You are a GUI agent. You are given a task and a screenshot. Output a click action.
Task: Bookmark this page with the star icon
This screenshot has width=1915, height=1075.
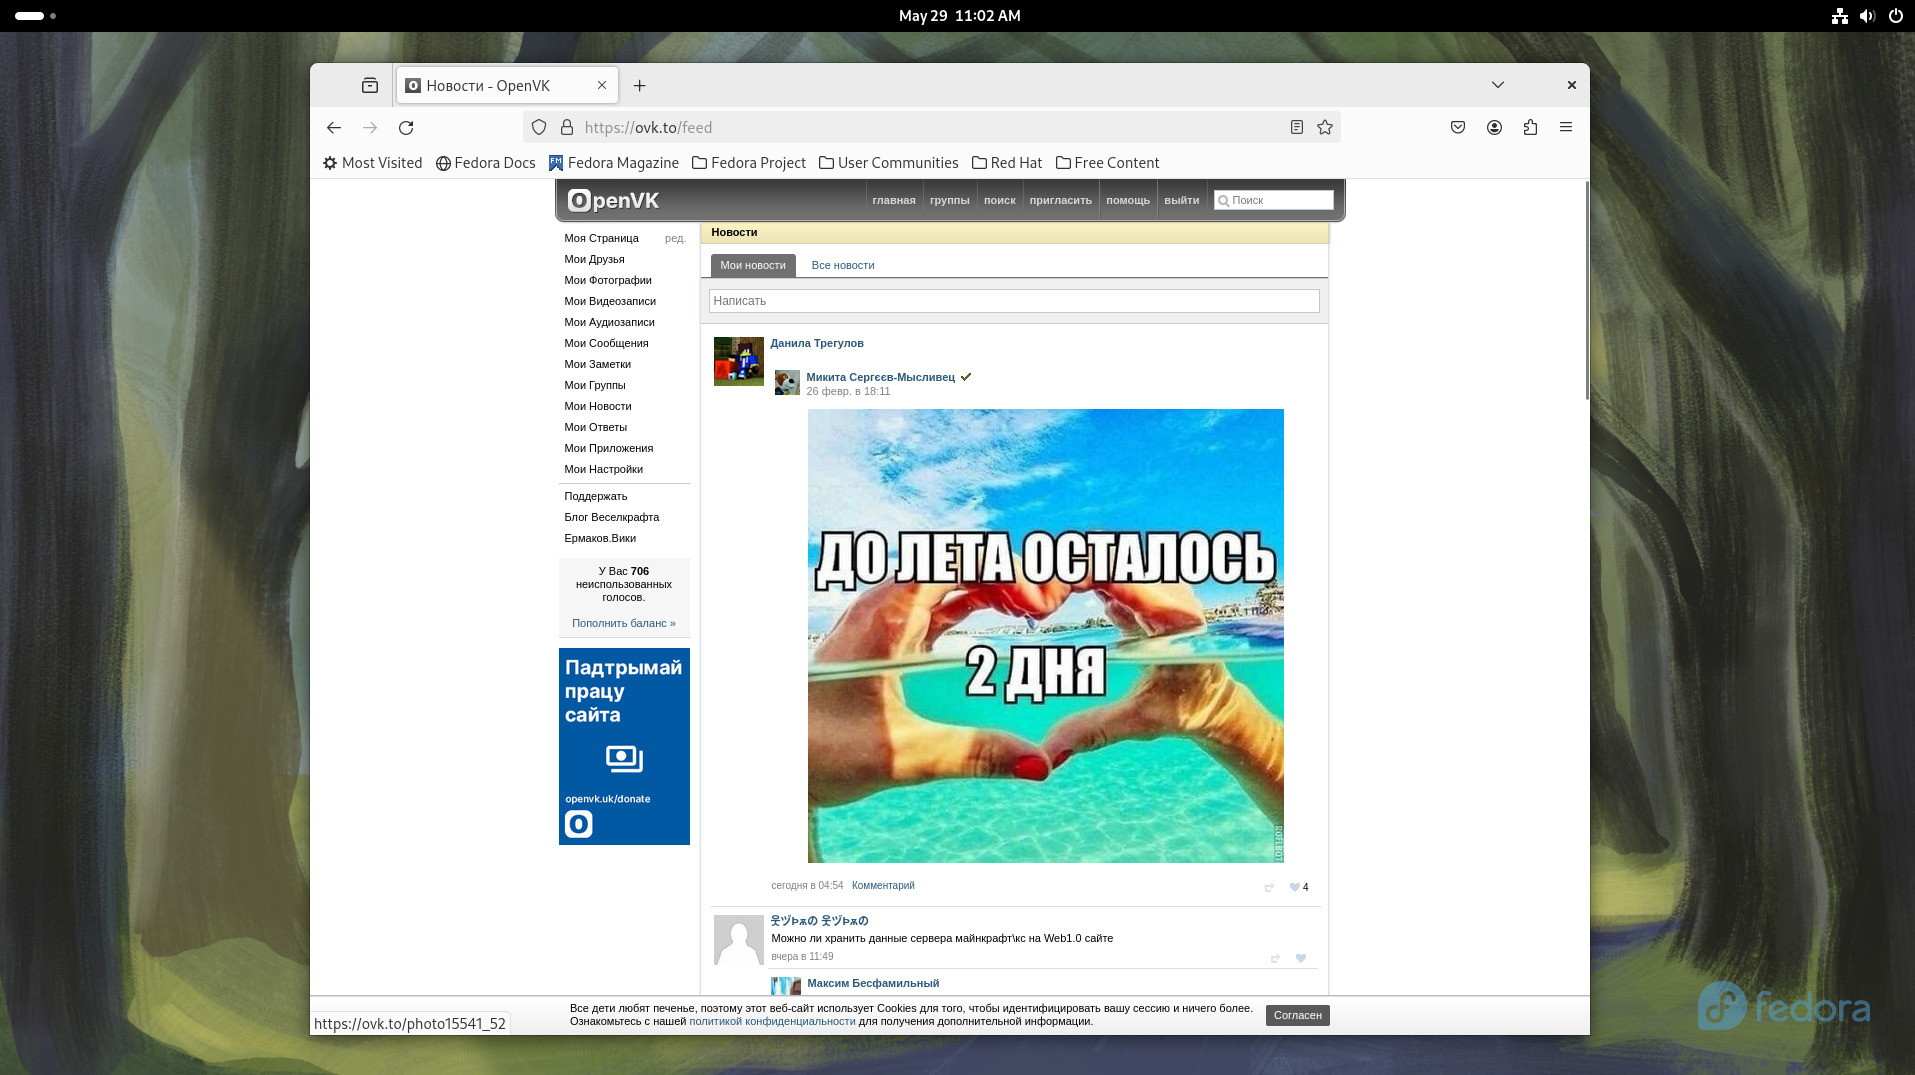pos(1325,128)
